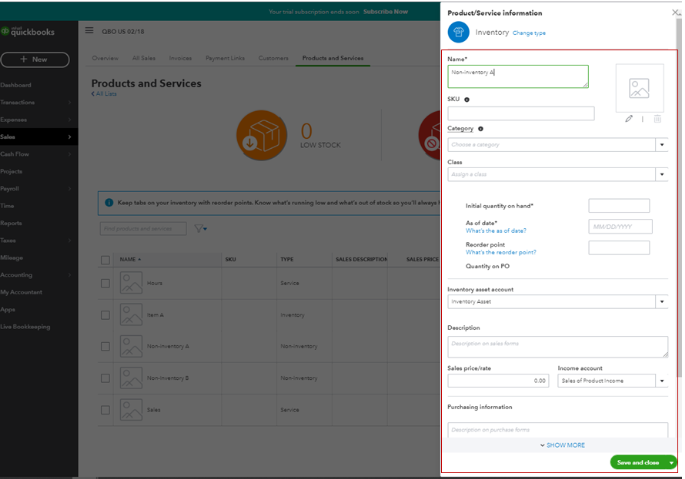The width and height of the screenshot is (685, 479).
Task: Check the Item A row checkbox
Action: point(105,315)
